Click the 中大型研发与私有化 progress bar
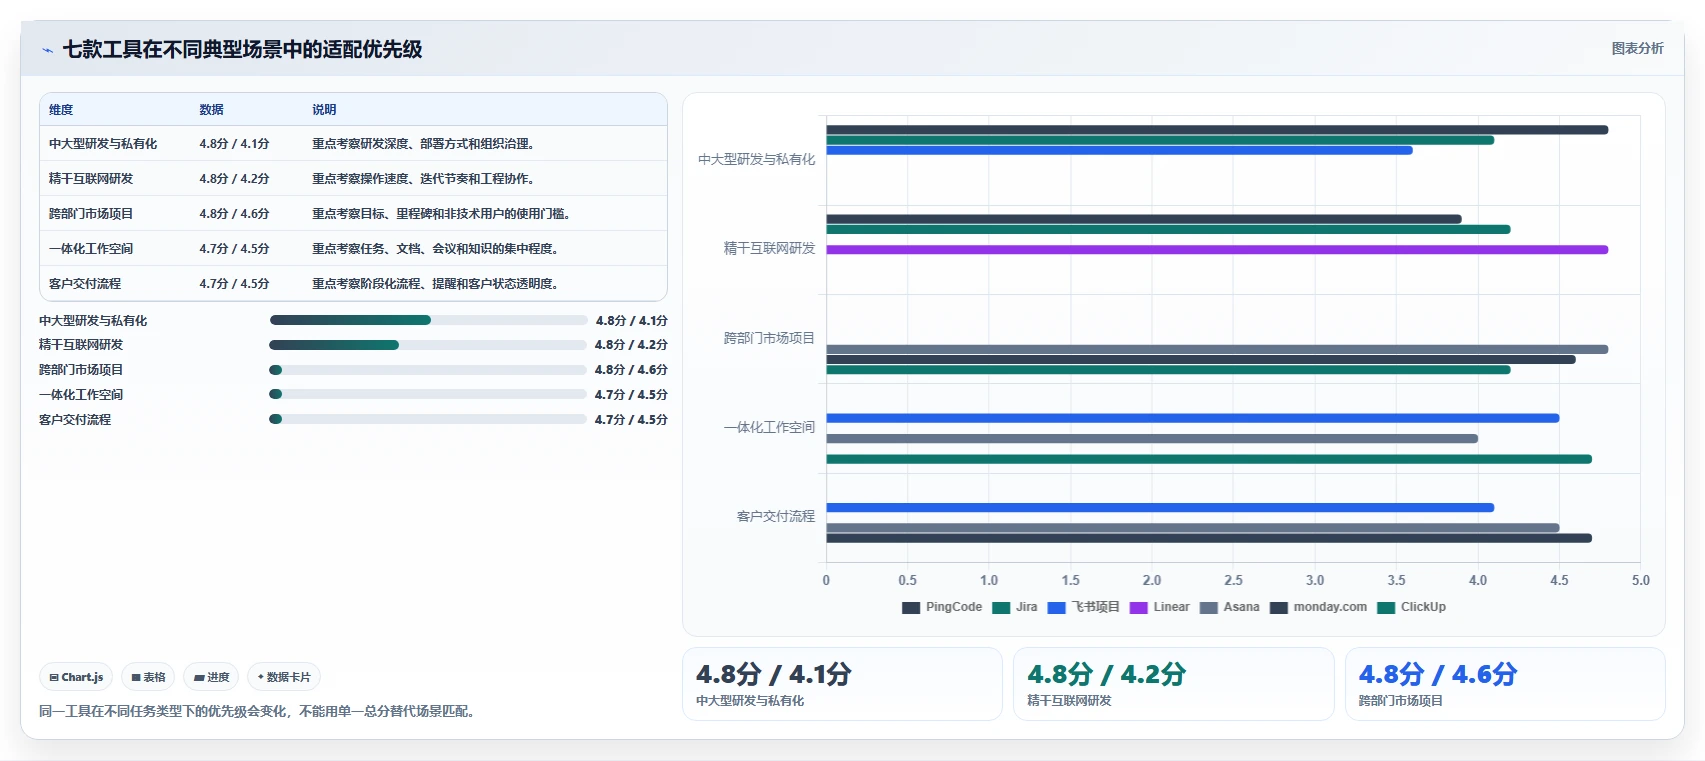 428,320
